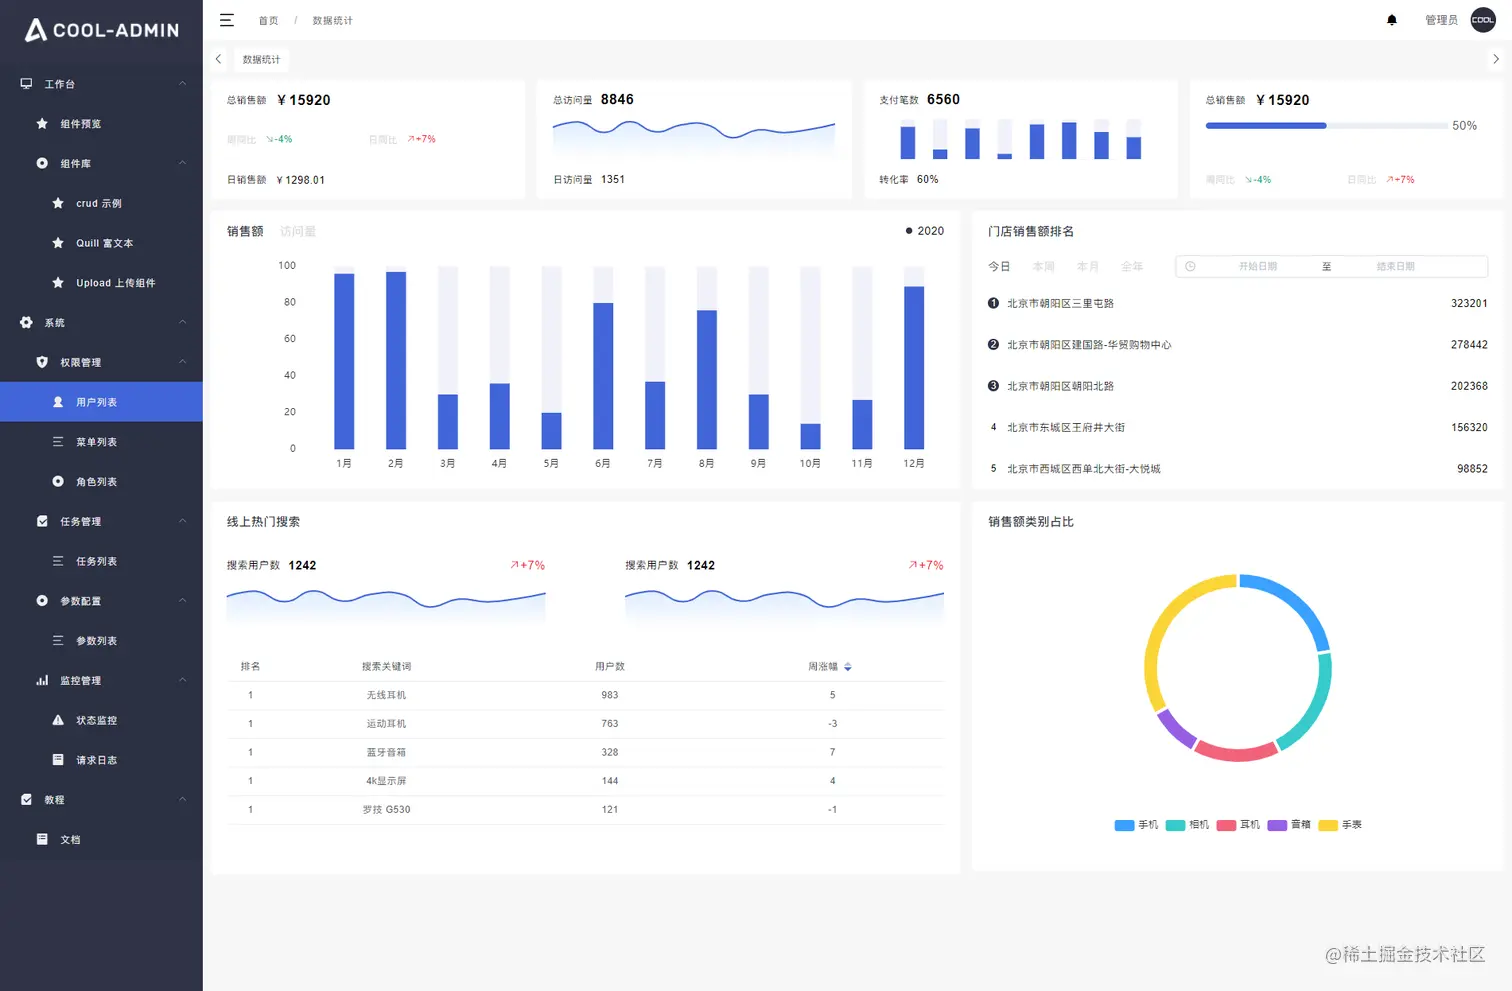Screen dimensions: 1512x991
Task: Open notifications via the bell icon
Action: (x=1391, y=20)
